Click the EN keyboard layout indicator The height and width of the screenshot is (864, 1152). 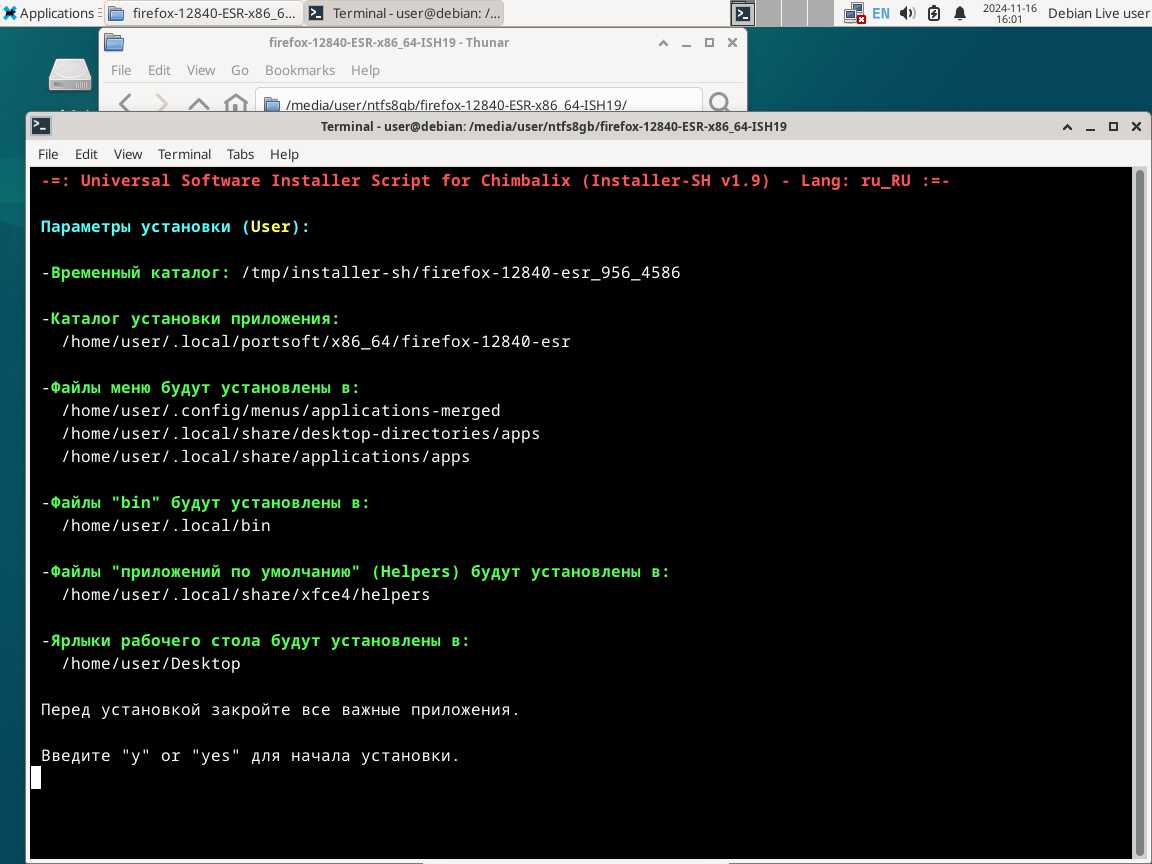click(880, 13)
